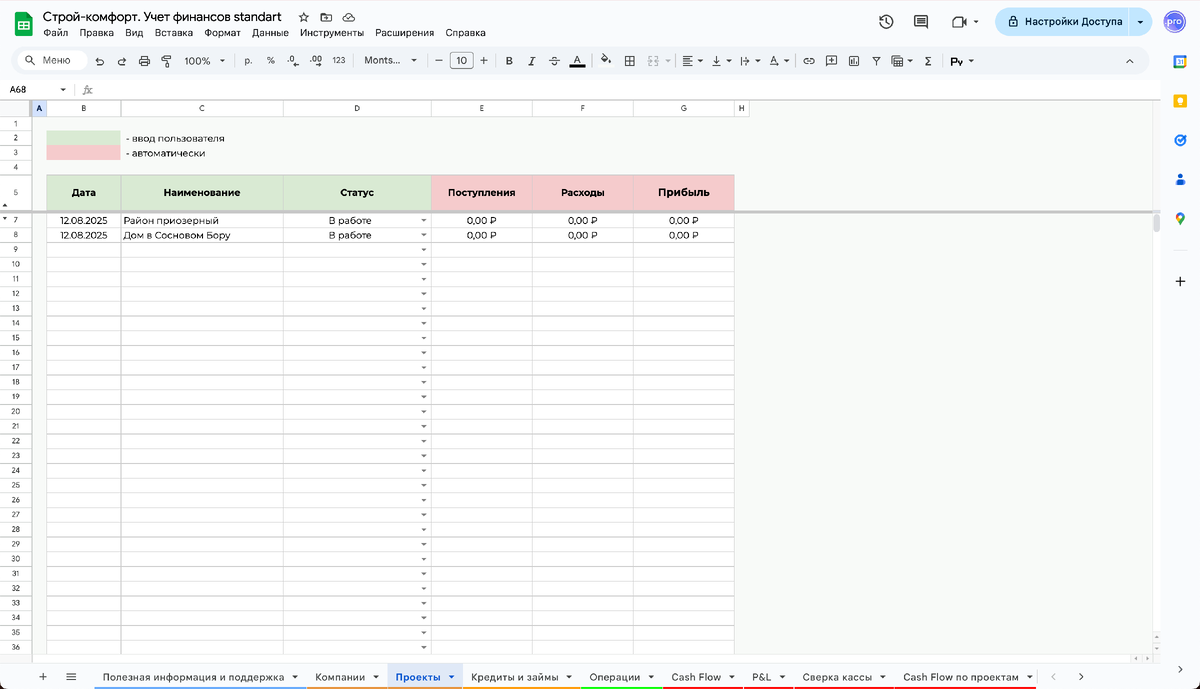Click the Insert link icon
This screenshot has height=689, width=1200.
809,61
